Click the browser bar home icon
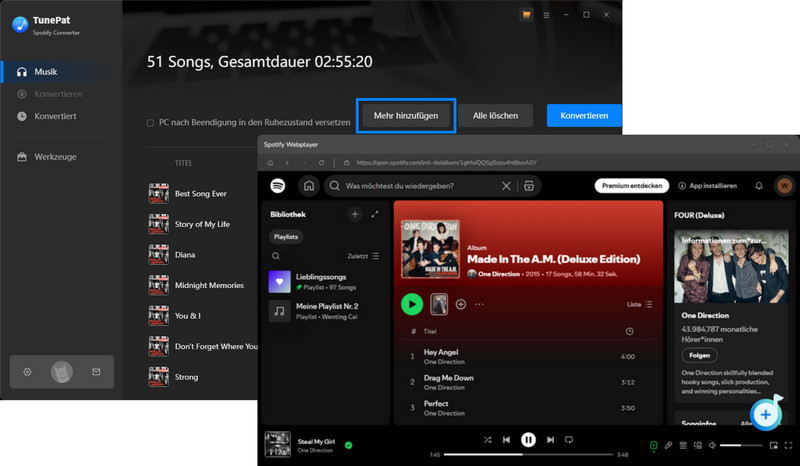The height and width of the screenshot is (466, 800). (x=270, y=163)
